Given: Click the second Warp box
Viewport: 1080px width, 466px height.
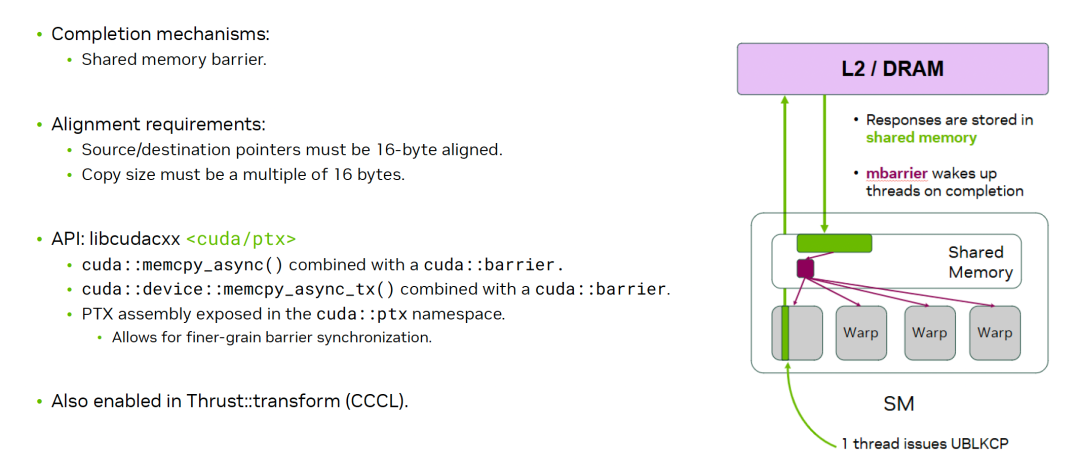Looking at the screenshot, I should point(861,333).
